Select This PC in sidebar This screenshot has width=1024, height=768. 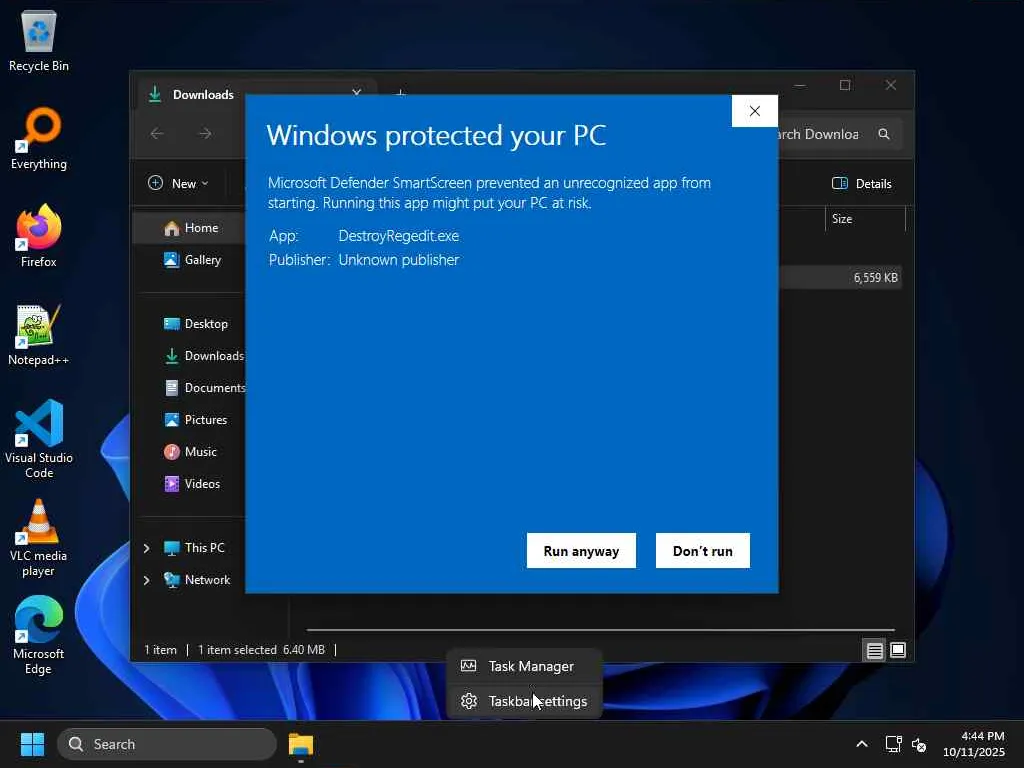pos(194,548)
